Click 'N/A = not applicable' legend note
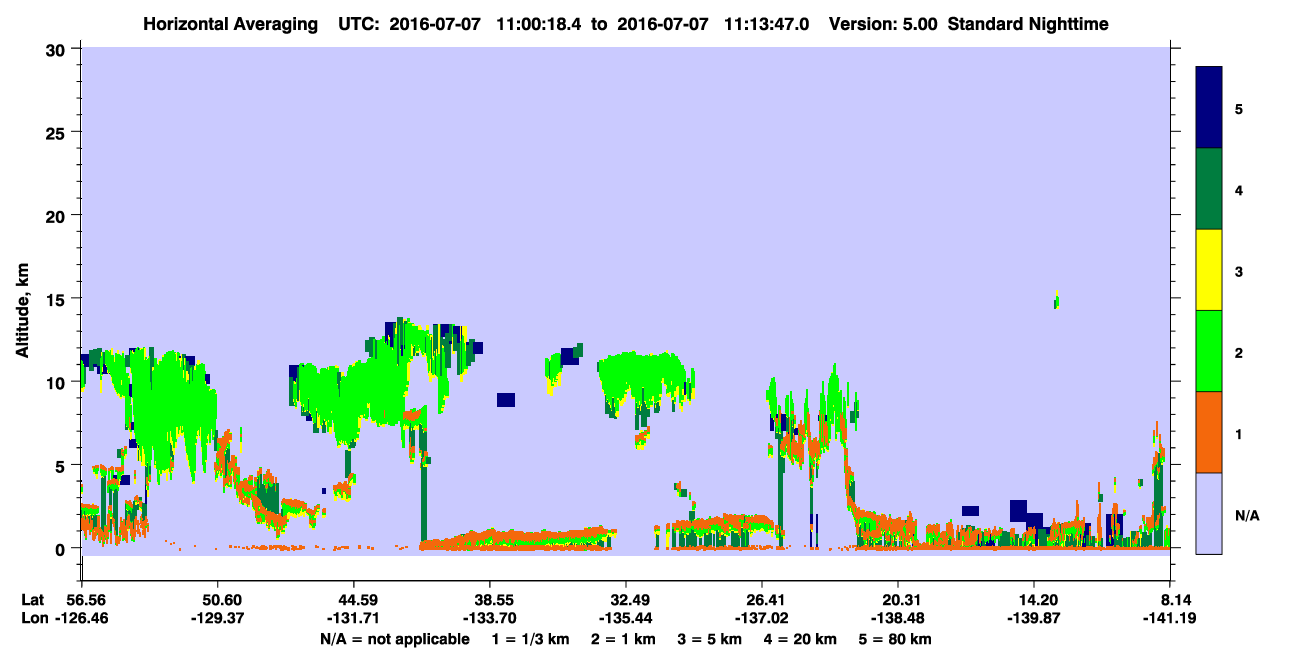This screenshot has width=1300, height=667. click(395, 639)
